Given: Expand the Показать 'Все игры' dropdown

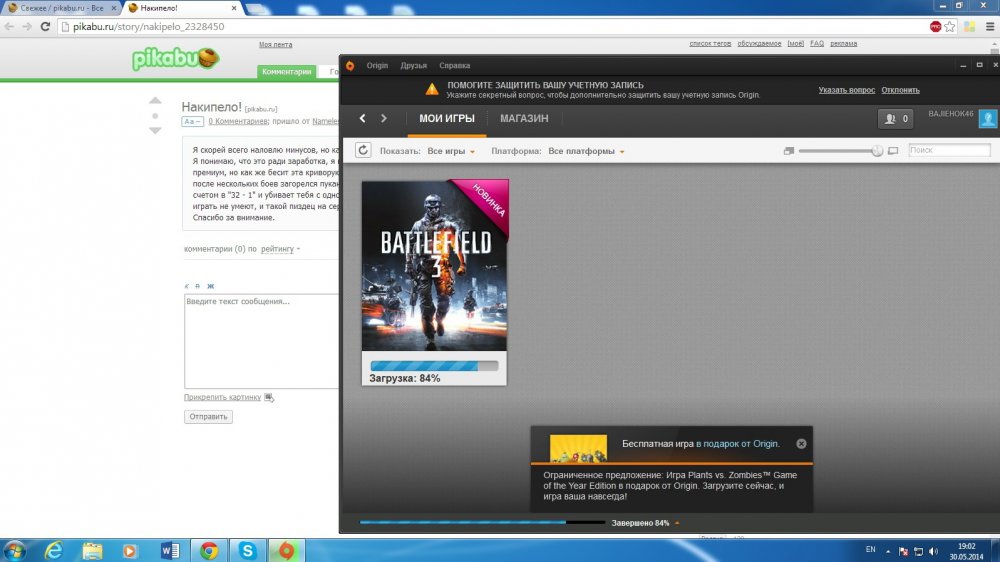Looking at the screenshot, I should tap(451, 151).
